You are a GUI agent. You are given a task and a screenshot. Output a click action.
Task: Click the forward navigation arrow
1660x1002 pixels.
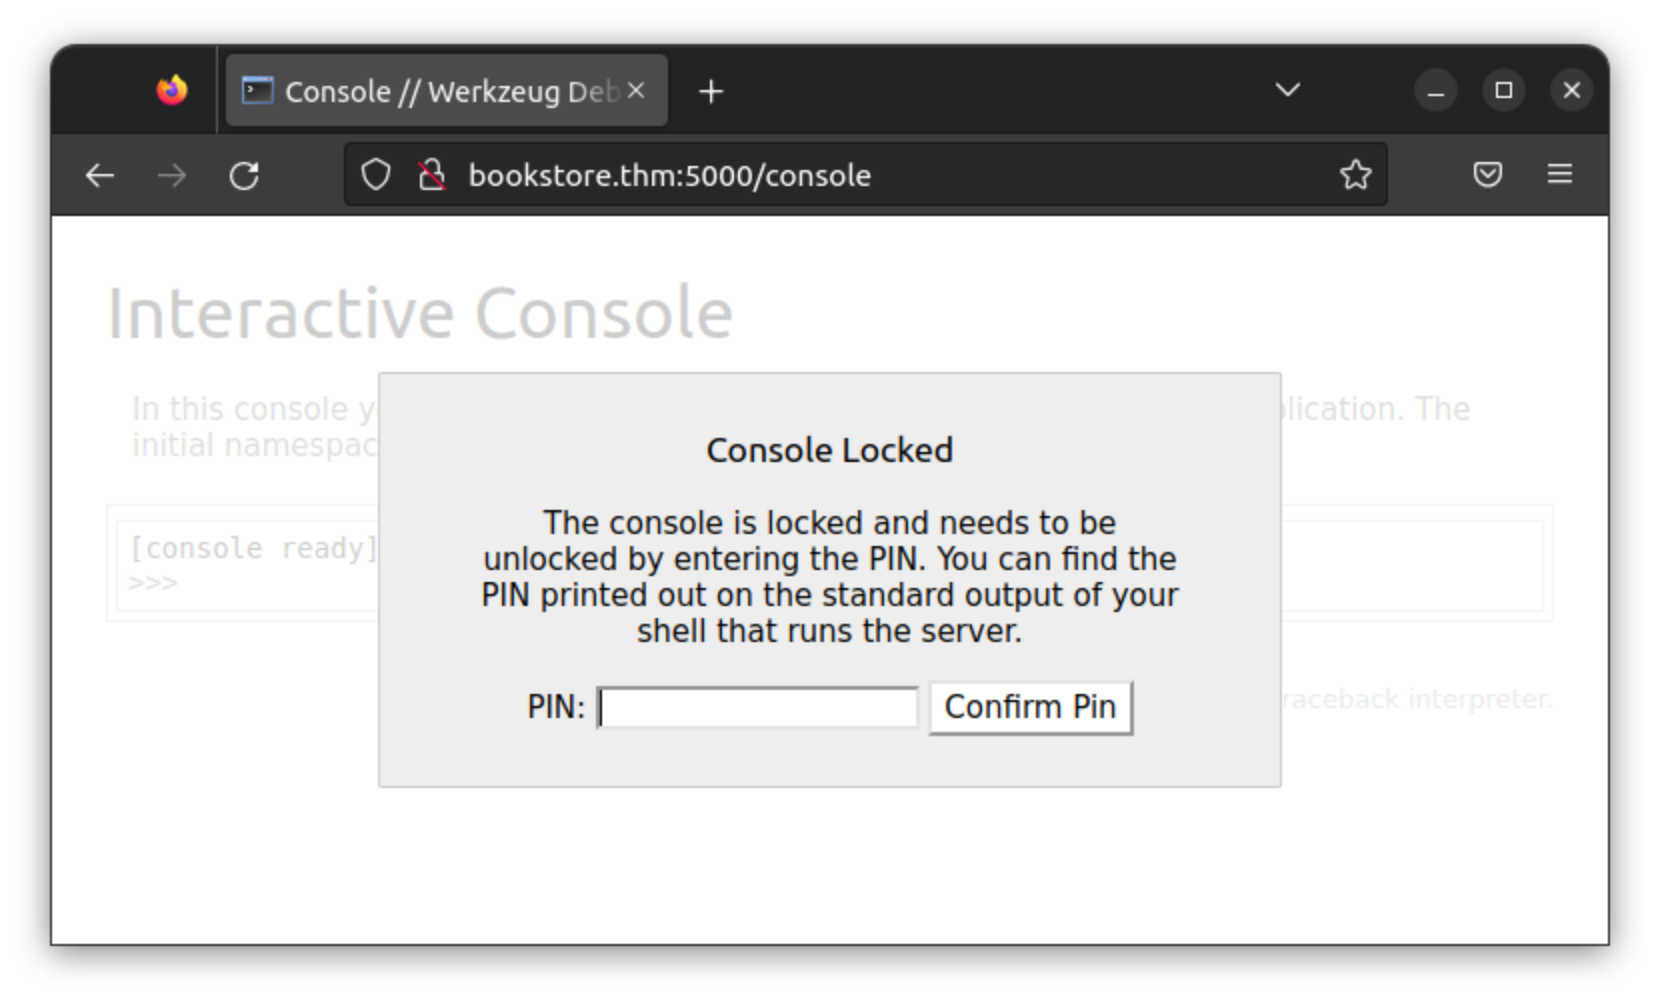tap(172, 176)
